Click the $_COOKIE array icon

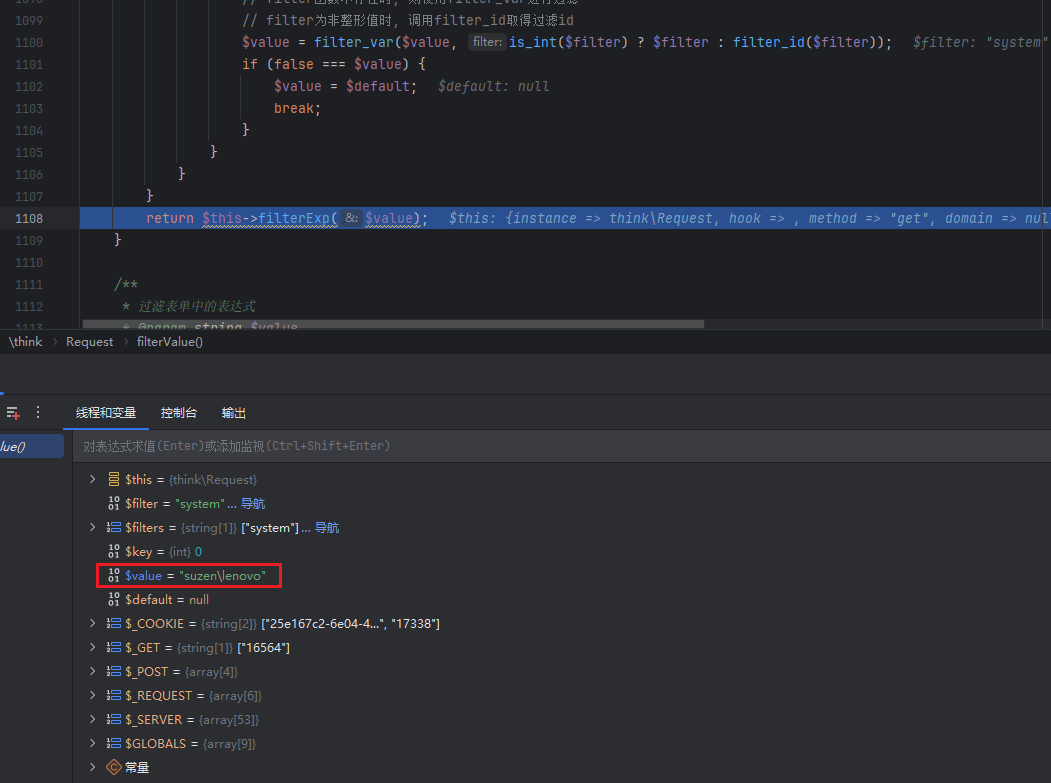[x=114, y=623]
